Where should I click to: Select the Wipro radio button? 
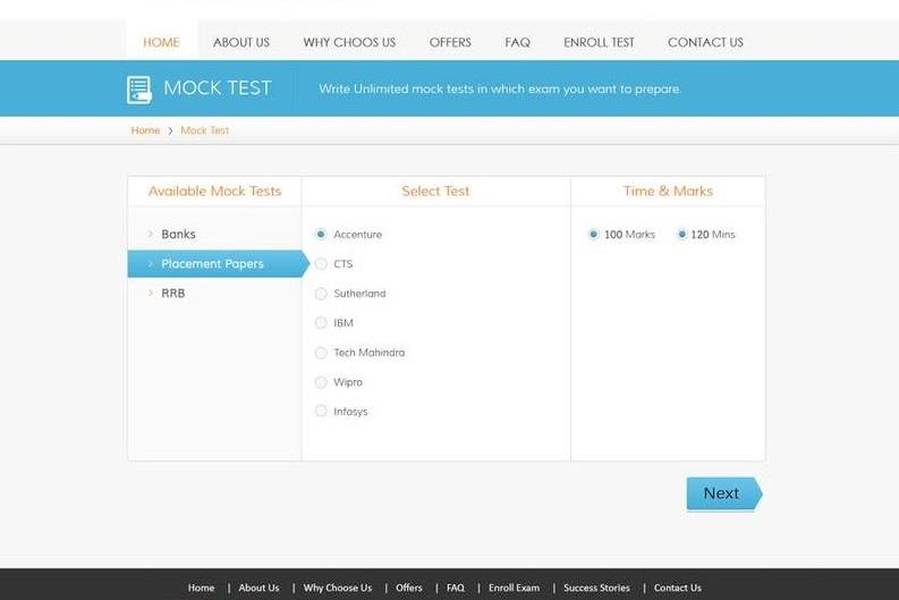click(321, 382)
